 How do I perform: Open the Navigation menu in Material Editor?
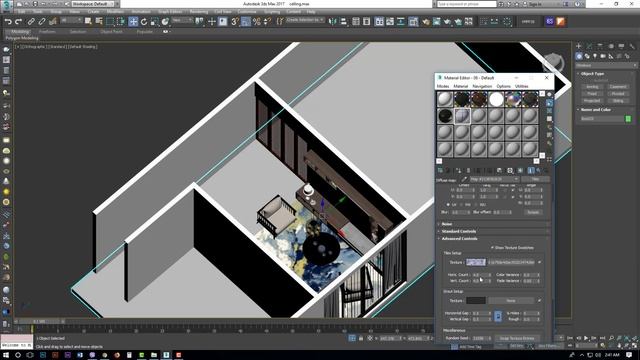pos(482,86)
